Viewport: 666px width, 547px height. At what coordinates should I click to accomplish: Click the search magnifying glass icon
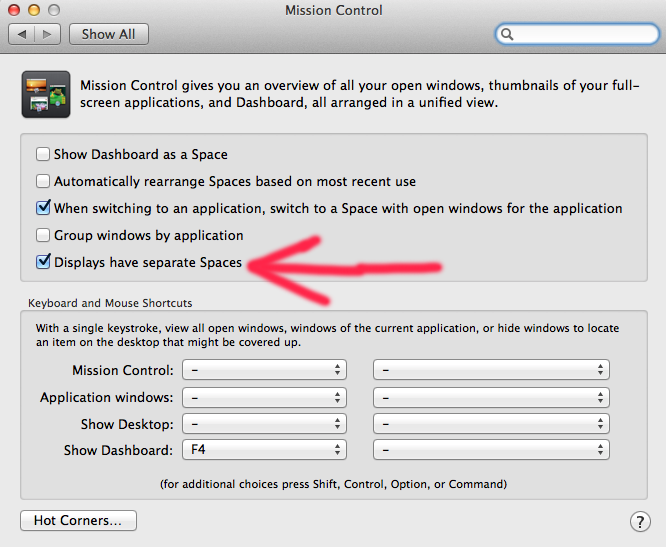coord(508,34)
